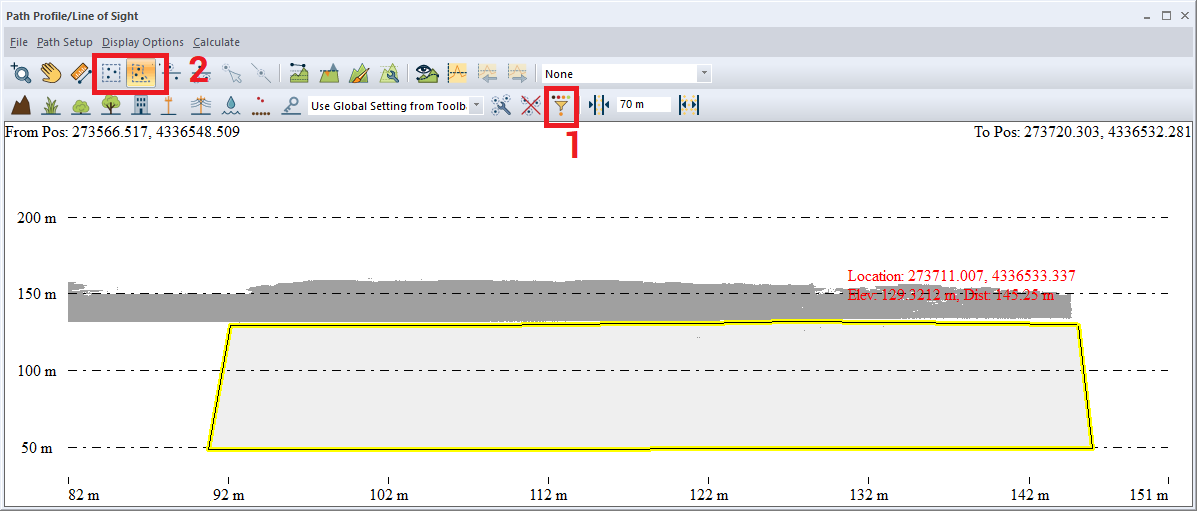The width and height of the screenshot is (1197, 511).
Task: Click the Lidar point filter funnel icon
Action: coord(562,104)
